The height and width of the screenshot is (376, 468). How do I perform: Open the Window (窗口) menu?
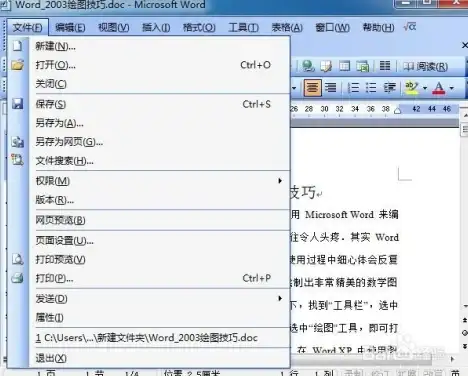click(x=332, y=27)
